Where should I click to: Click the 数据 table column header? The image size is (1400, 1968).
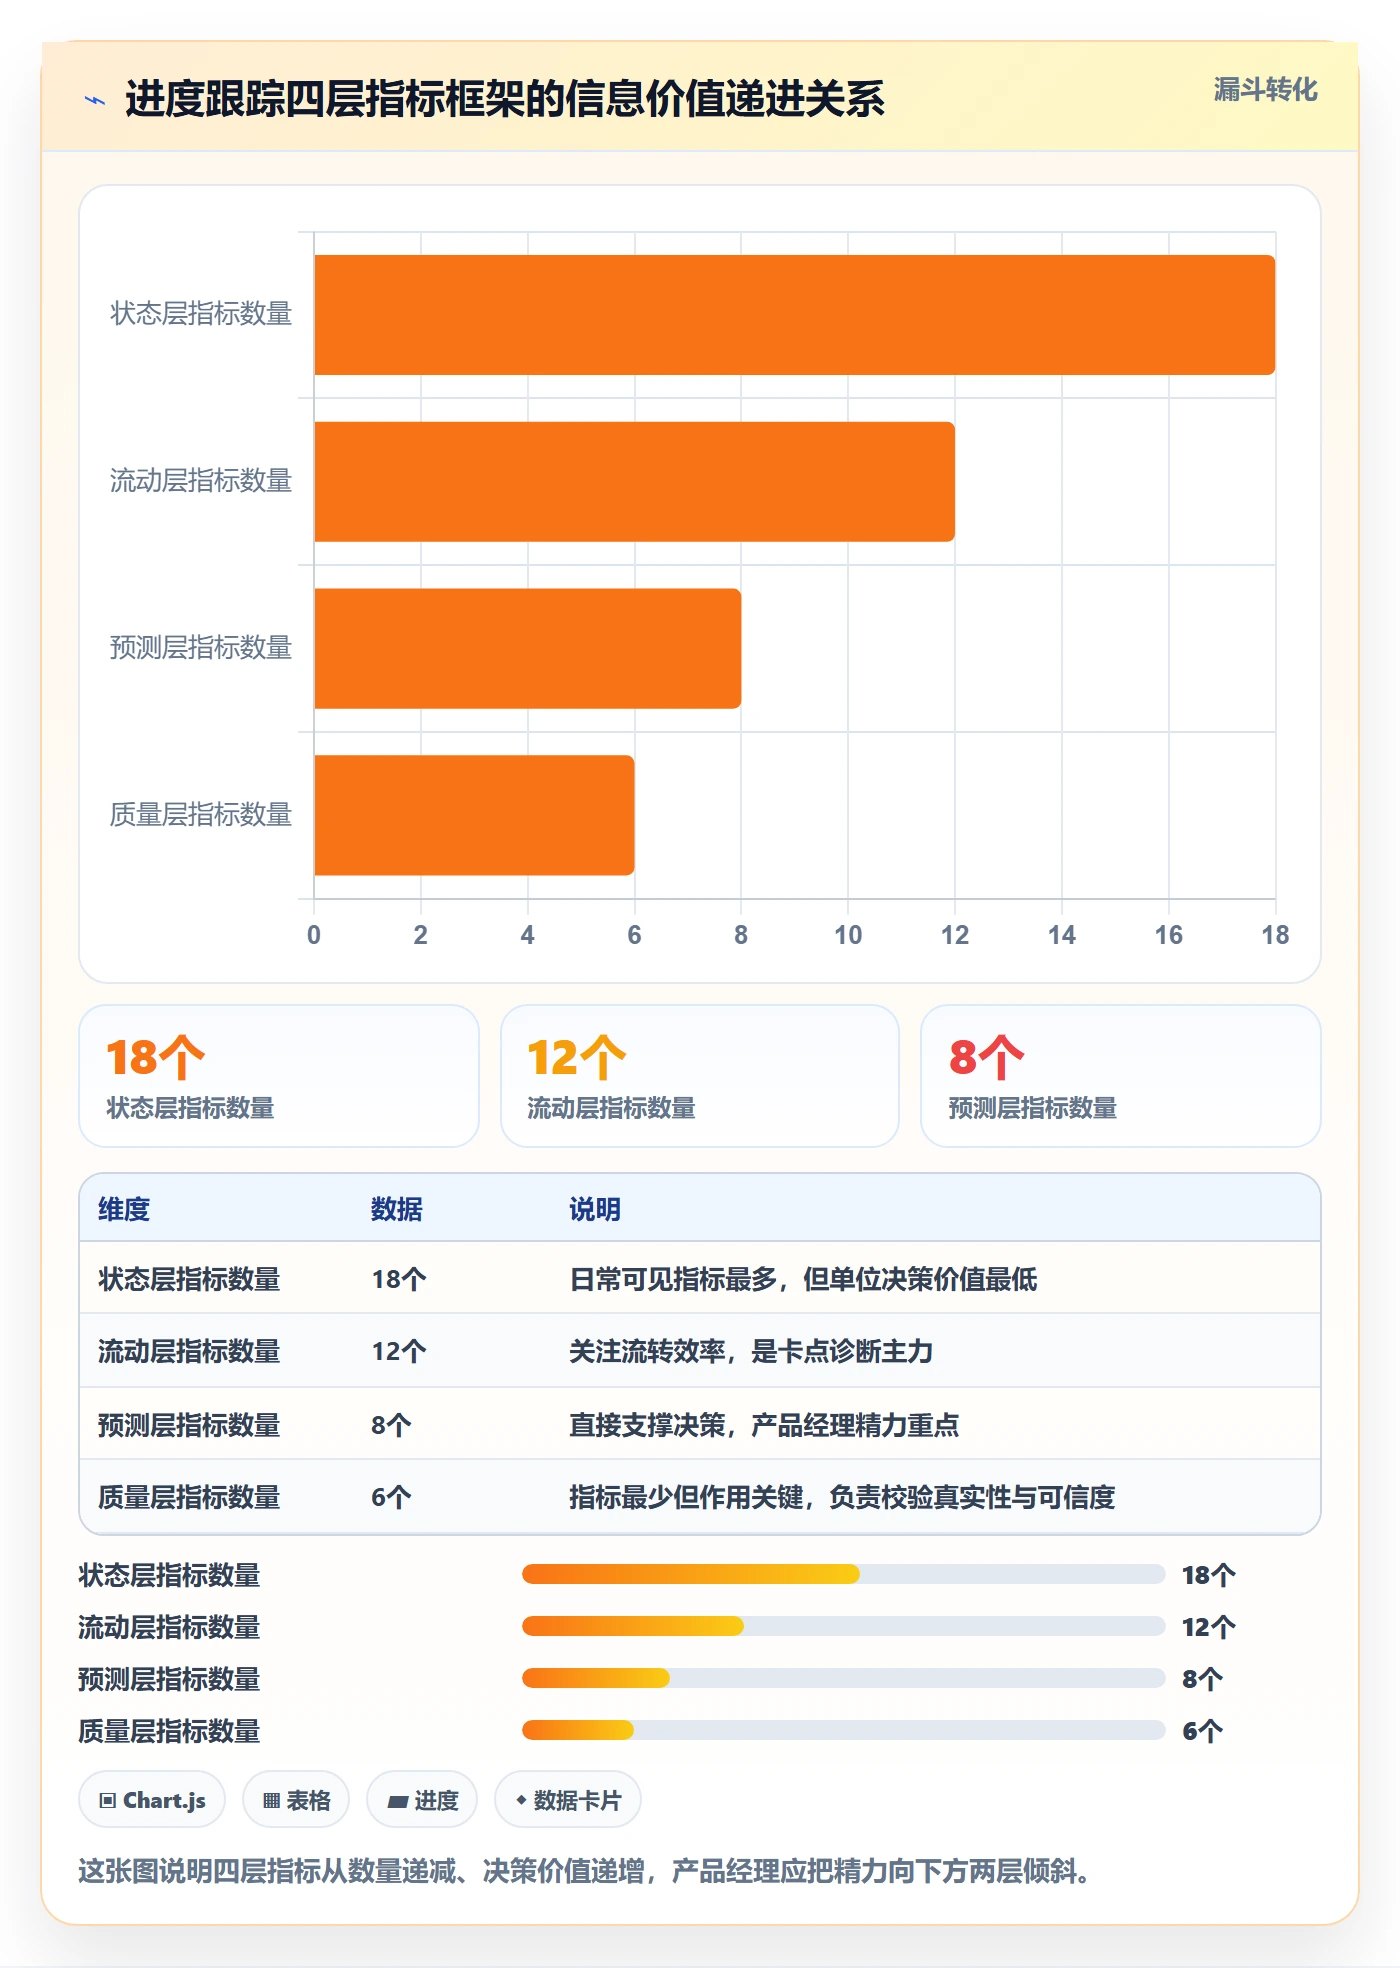coord(397,1209)
